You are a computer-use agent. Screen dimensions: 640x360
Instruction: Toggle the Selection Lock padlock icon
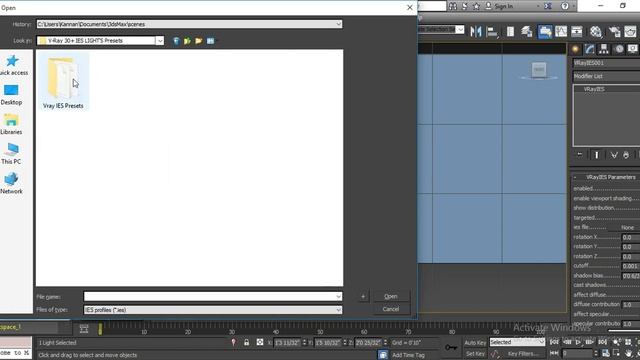(x=247, y=342)
